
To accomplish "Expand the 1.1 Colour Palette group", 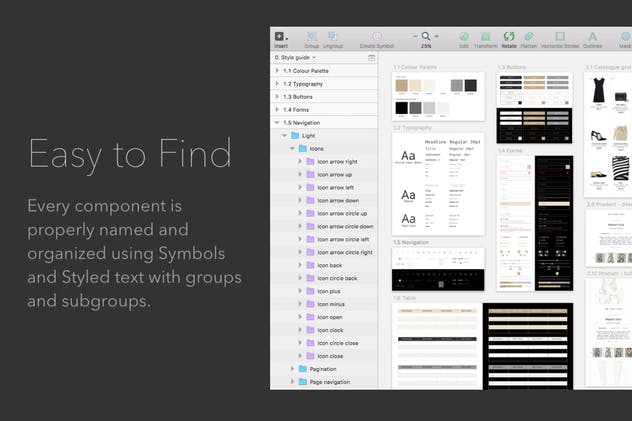I will [x=277, y=71].
